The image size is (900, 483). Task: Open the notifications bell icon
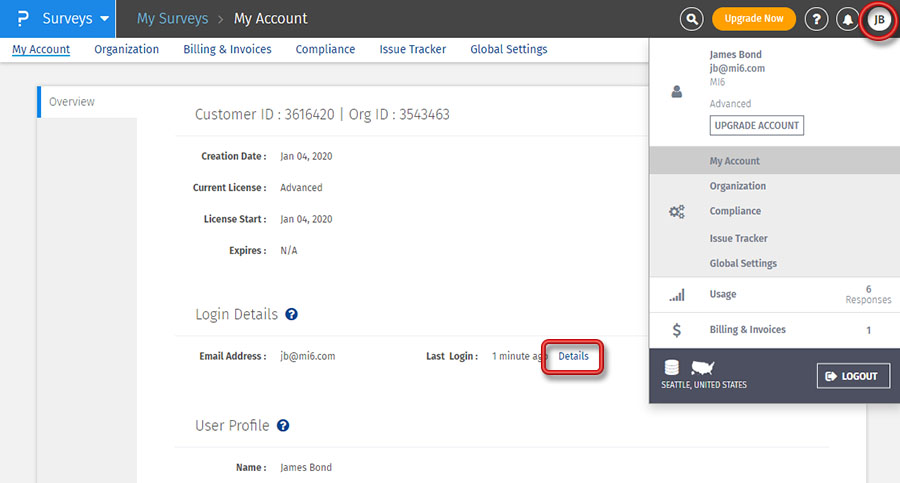tap(848, 19)
